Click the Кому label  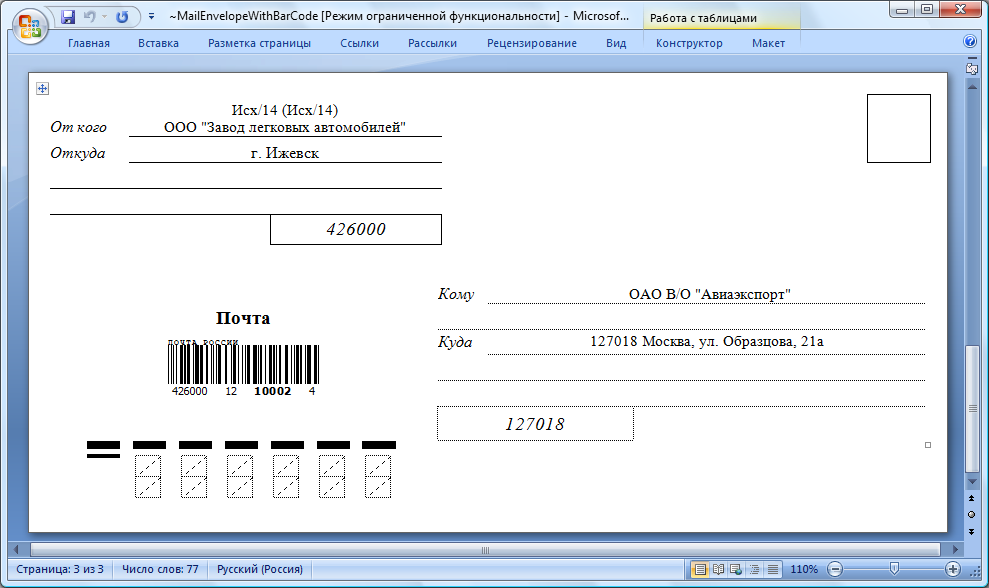pyautogui.click(x=455, y=294)
